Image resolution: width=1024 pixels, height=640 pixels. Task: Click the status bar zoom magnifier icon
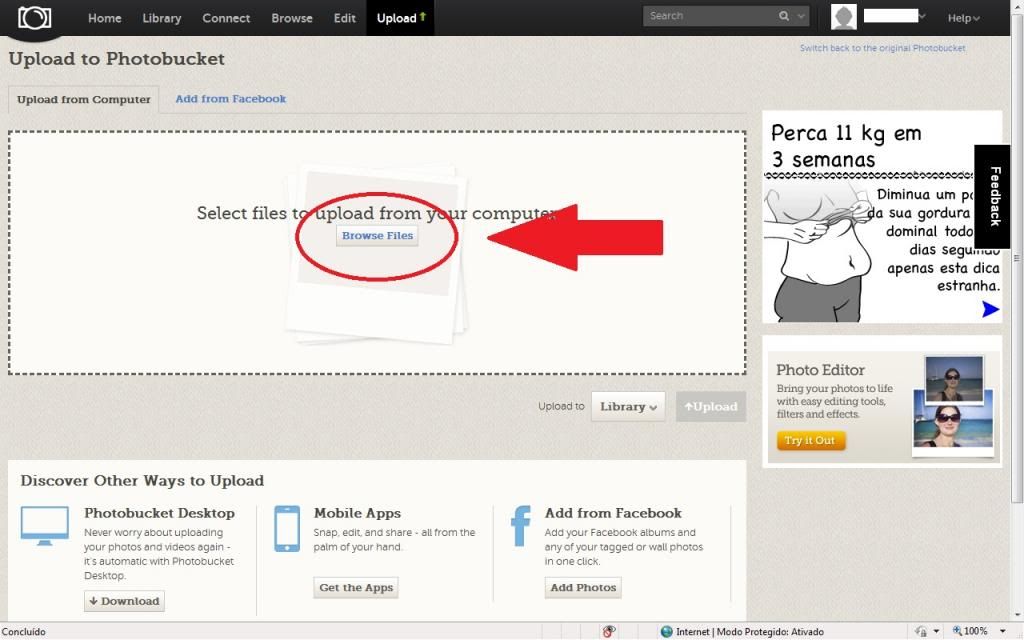pyautogui.click(x=957, y=631)
